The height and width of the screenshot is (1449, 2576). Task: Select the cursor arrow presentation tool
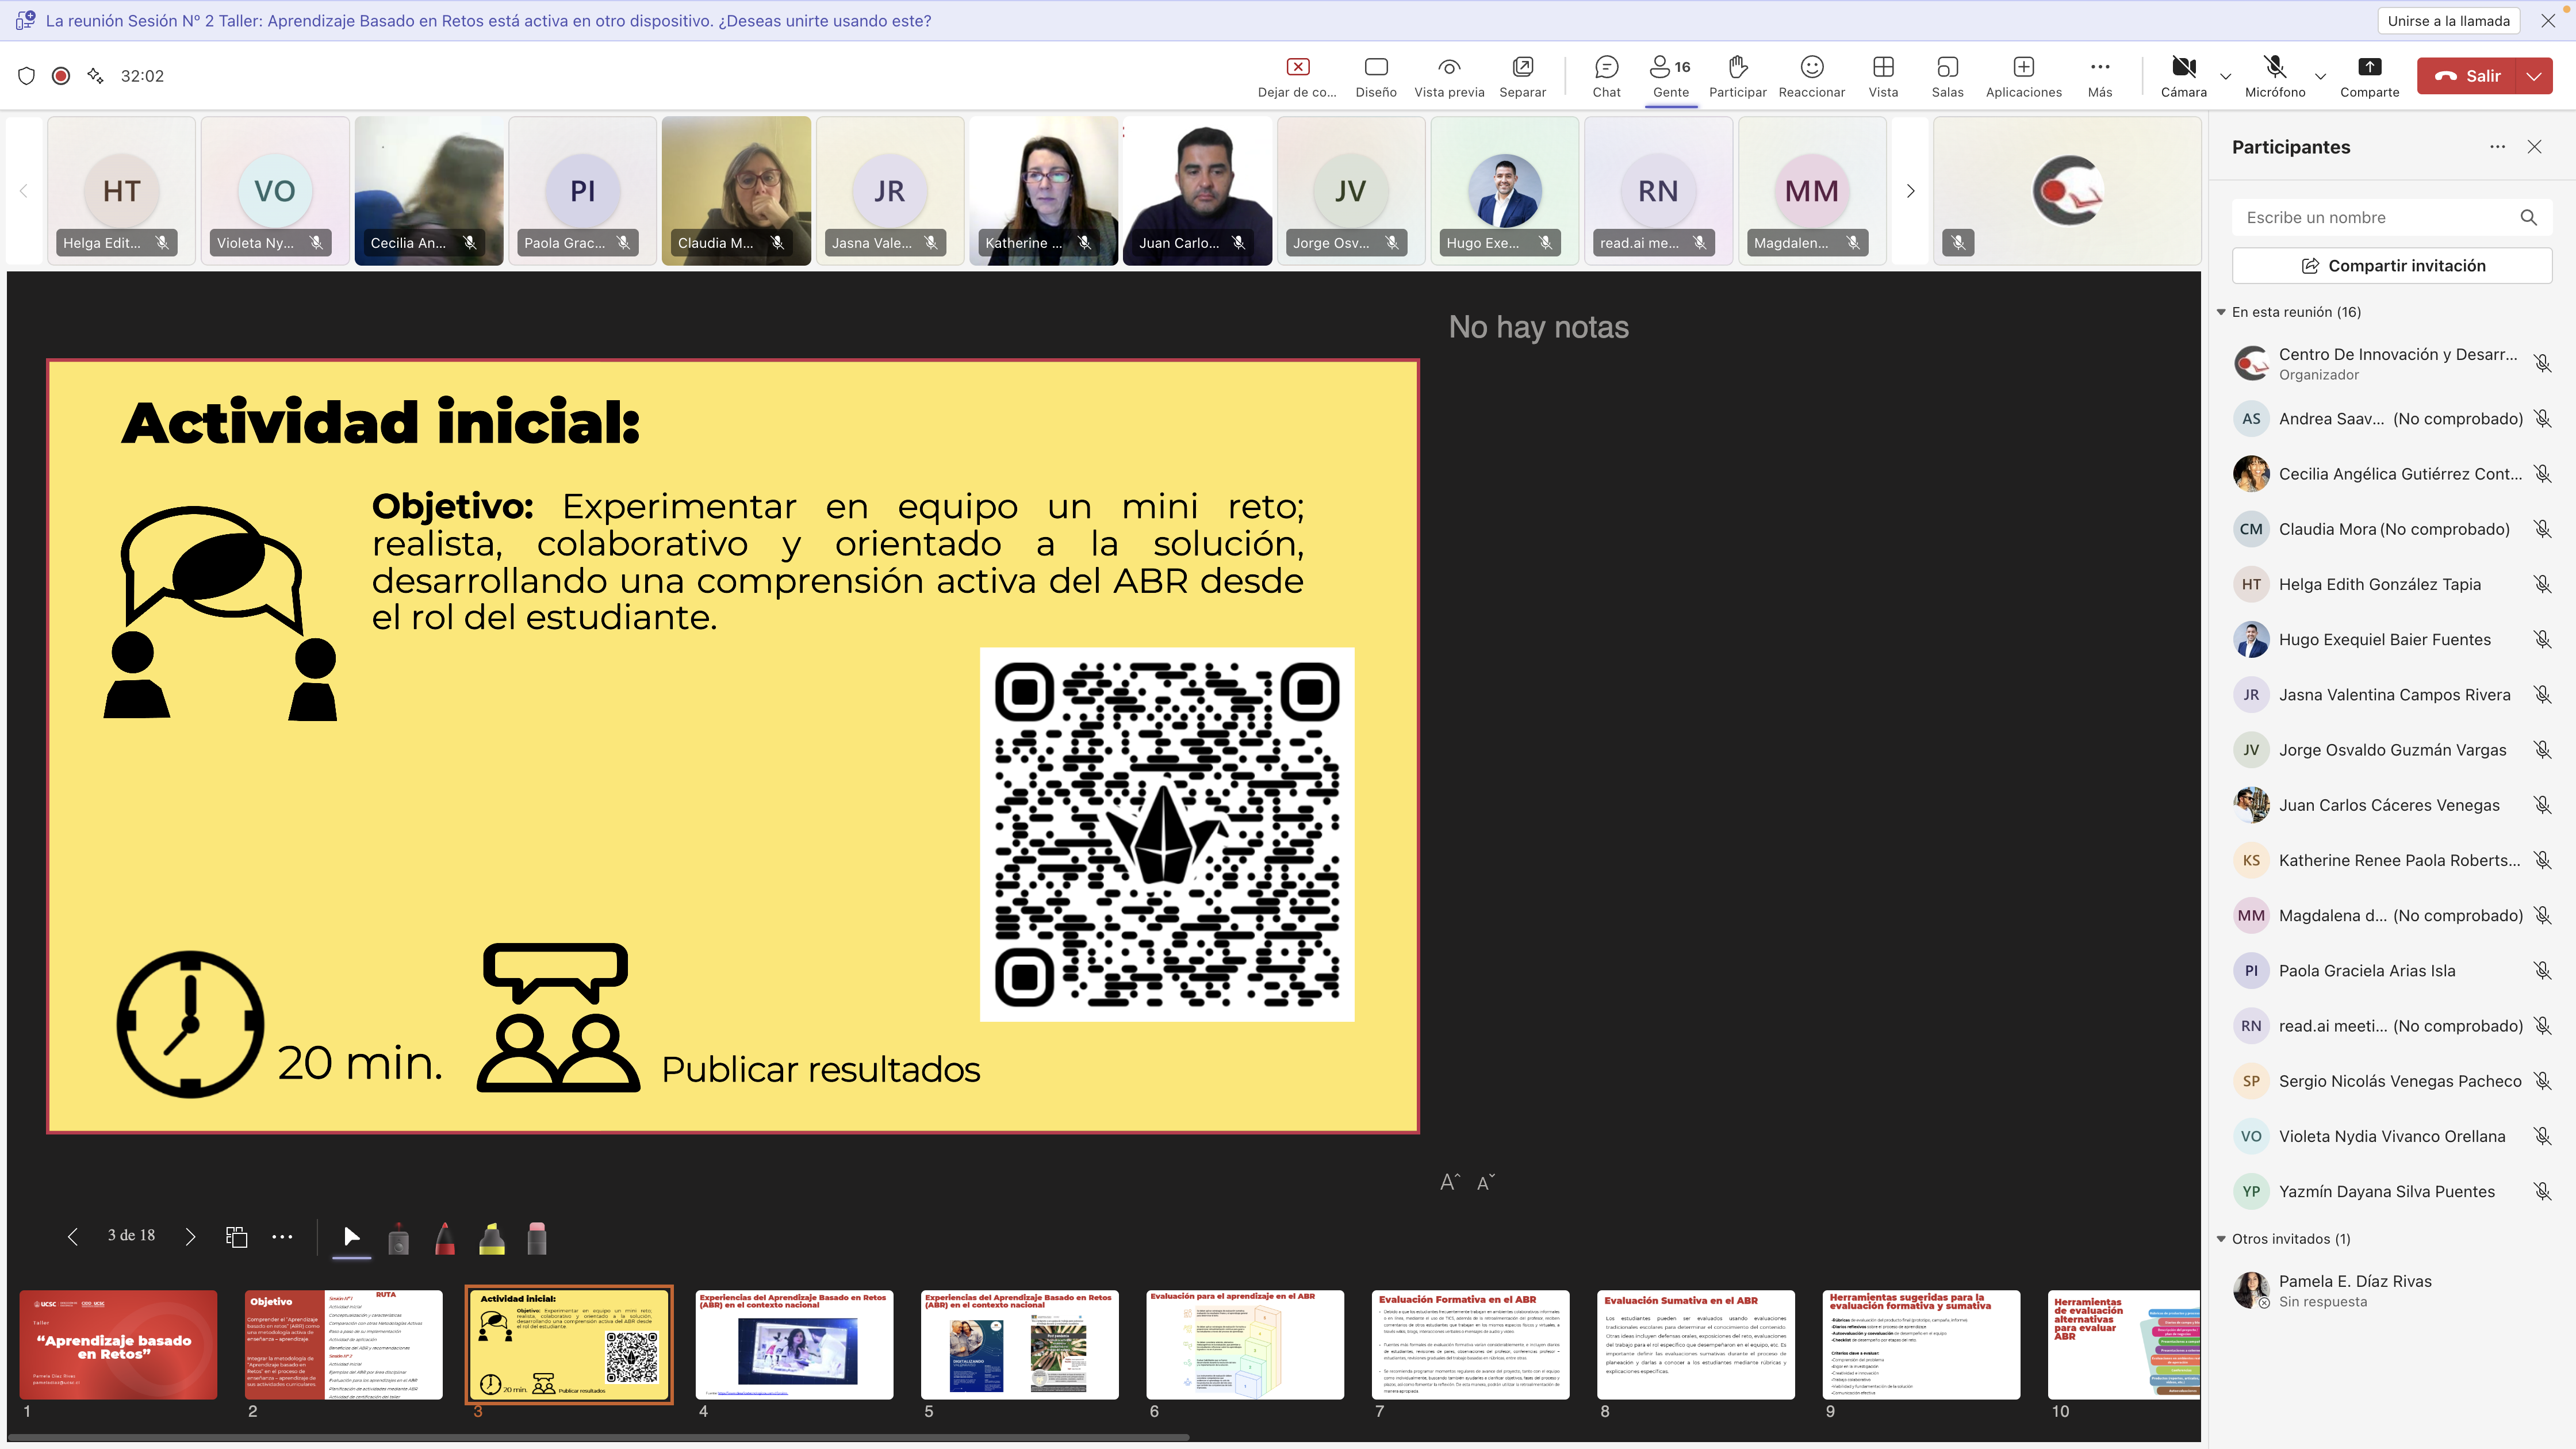coord(351,1237)
